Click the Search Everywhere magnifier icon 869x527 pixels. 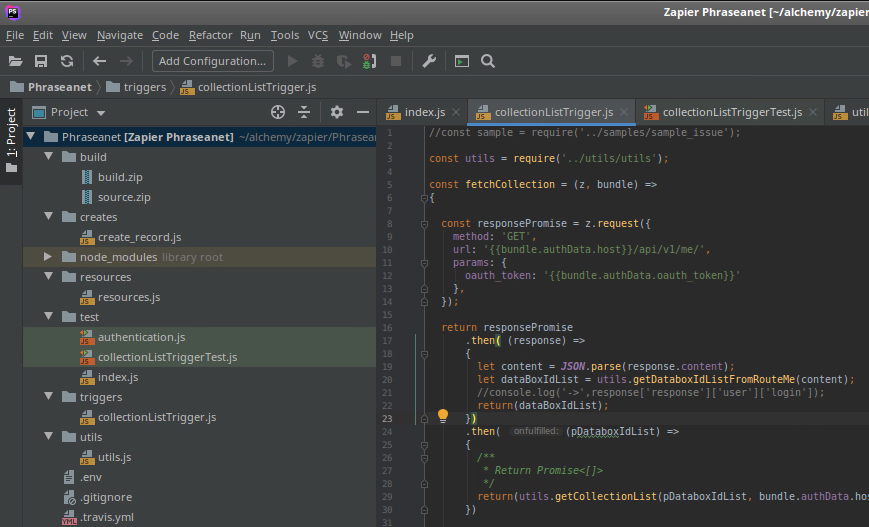tap(488, 61)
